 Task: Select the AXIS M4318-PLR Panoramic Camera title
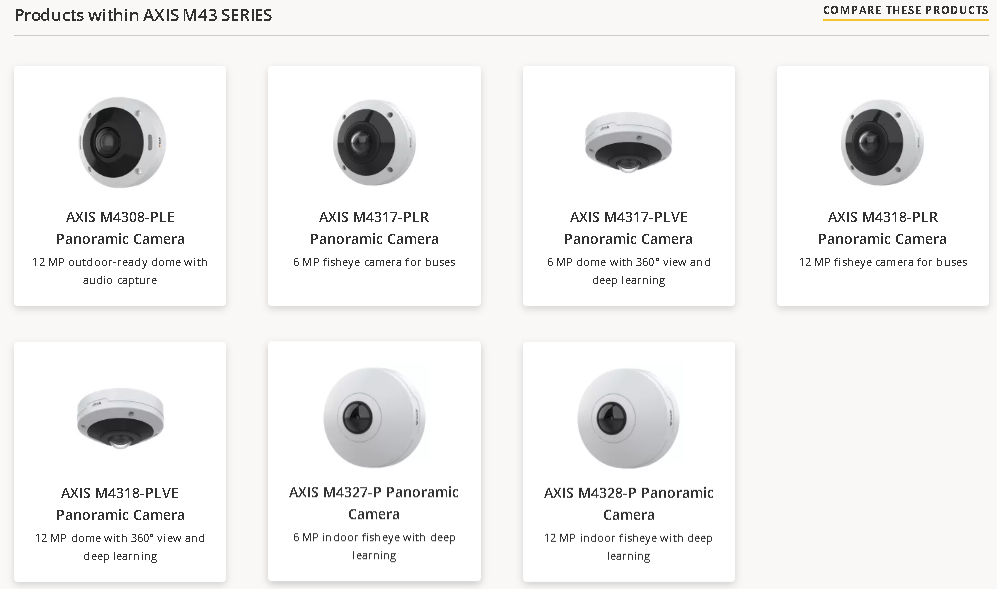coord(882,228)
